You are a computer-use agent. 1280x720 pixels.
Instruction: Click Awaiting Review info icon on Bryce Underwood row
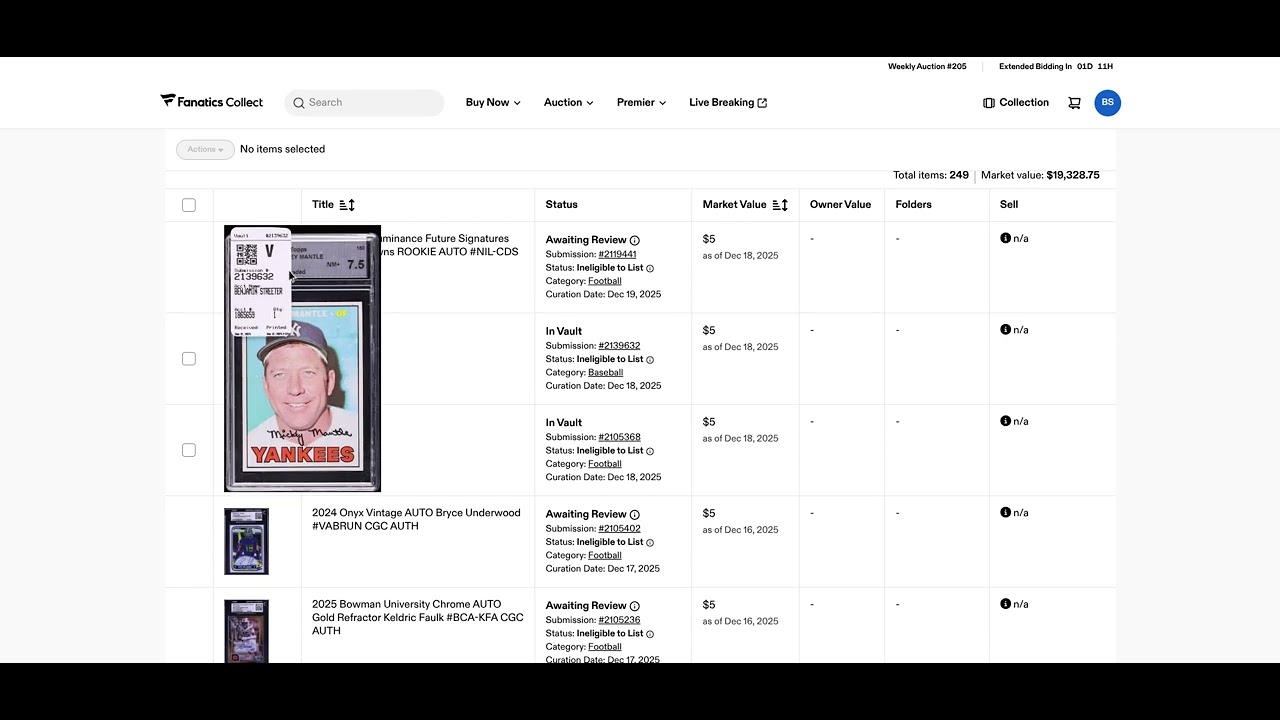pyautogui.click(x=635, y=515)
